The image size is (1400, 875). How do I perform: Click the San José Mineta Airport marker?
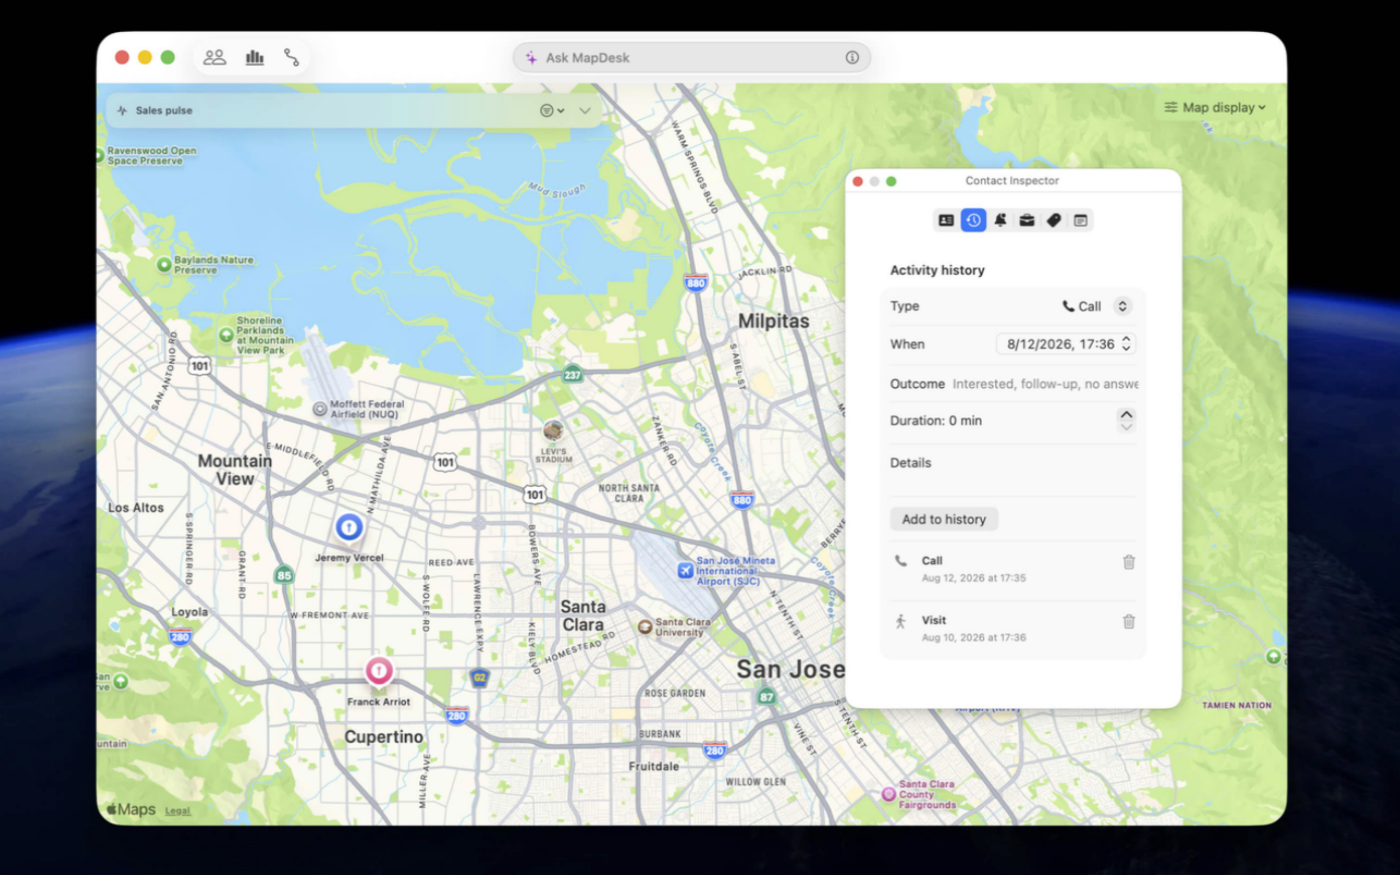pyautogui.click(x=685, y=571)
